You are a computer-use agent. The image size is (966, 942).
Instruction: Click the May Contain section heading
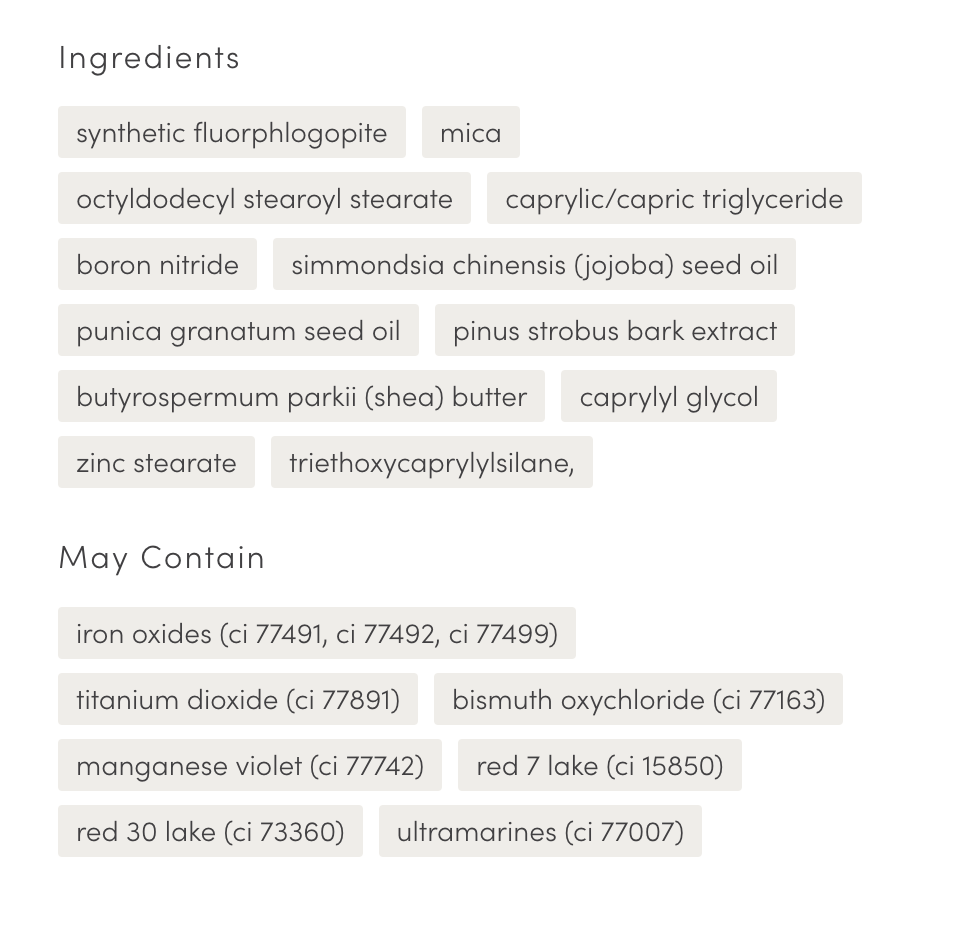coord(162,557)
